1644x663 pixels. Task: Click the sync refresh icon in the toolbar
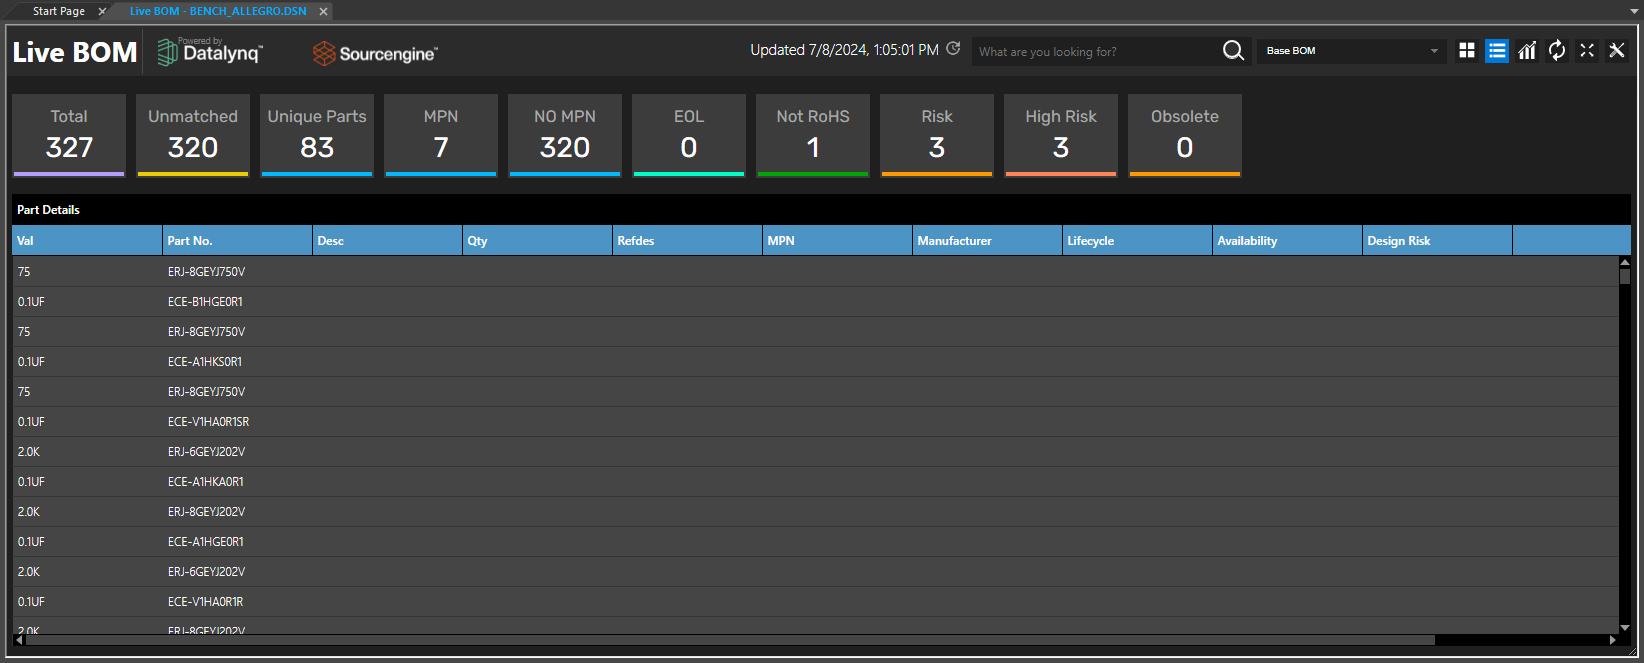pos(1557,51)
